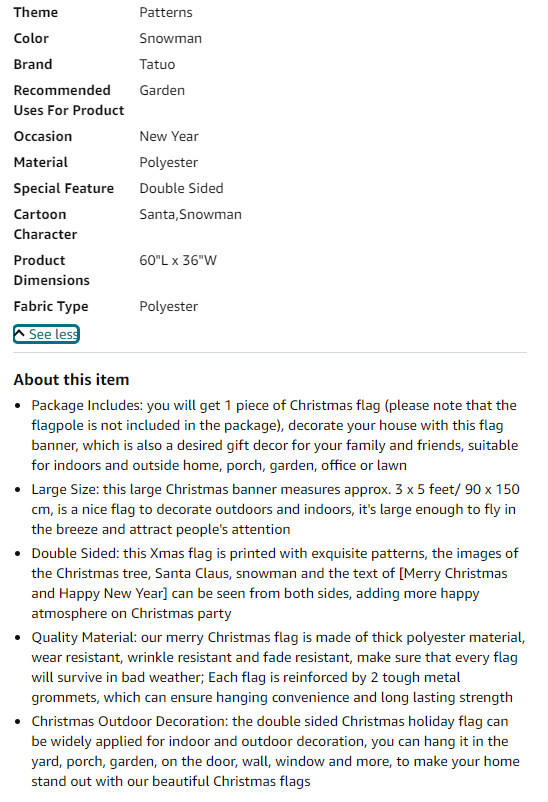
Task: Click the Double Sided special feature value
Action: pyautogui.click(x=181, y=189)
